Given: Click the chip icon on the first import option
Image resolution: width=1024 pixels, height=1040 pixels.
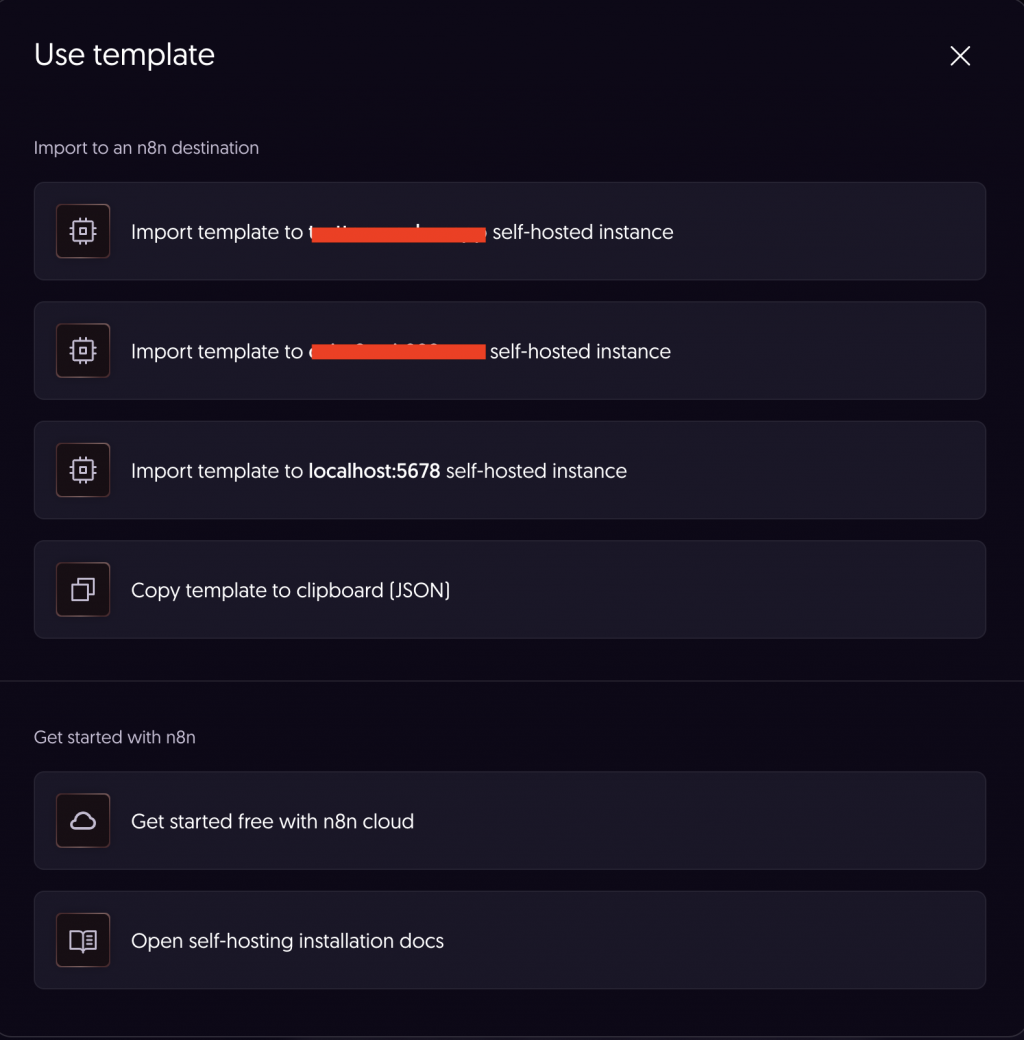Looking at the screenshot, I should tap(83, 231).
